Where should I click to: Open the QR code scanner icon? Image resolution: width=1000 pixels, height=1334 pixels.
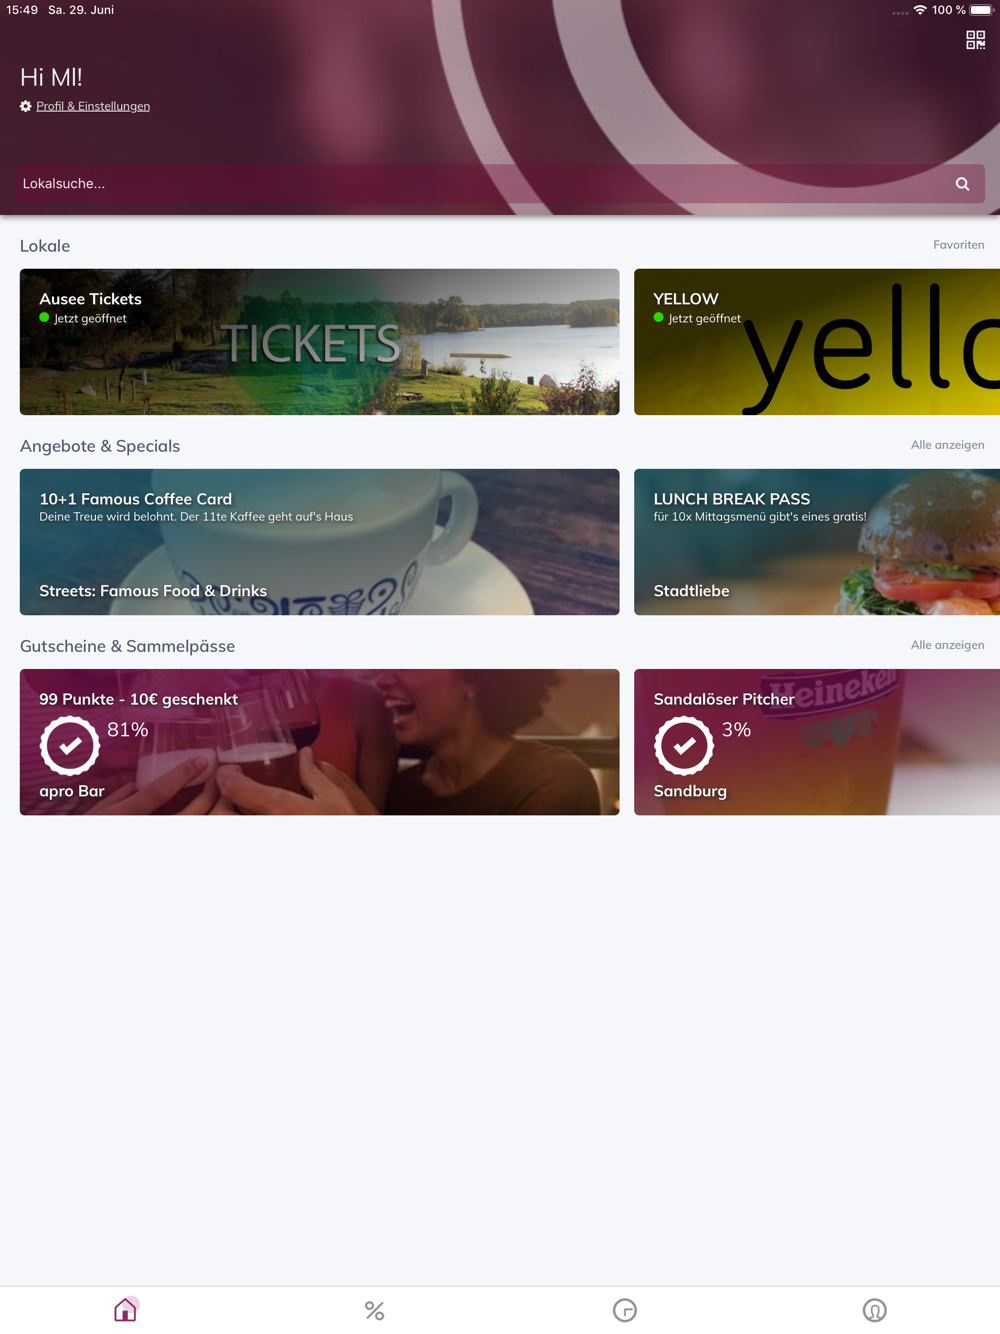[x=975, y=40]
